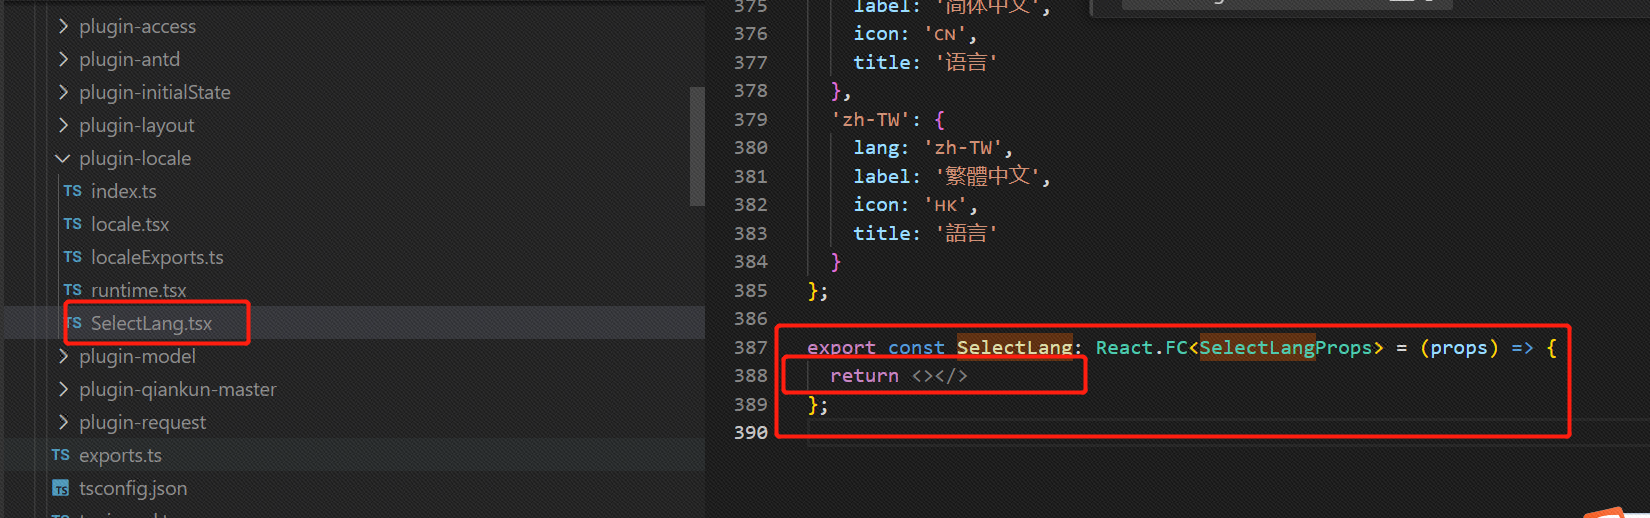Open the tsconfig.json file

133,488
